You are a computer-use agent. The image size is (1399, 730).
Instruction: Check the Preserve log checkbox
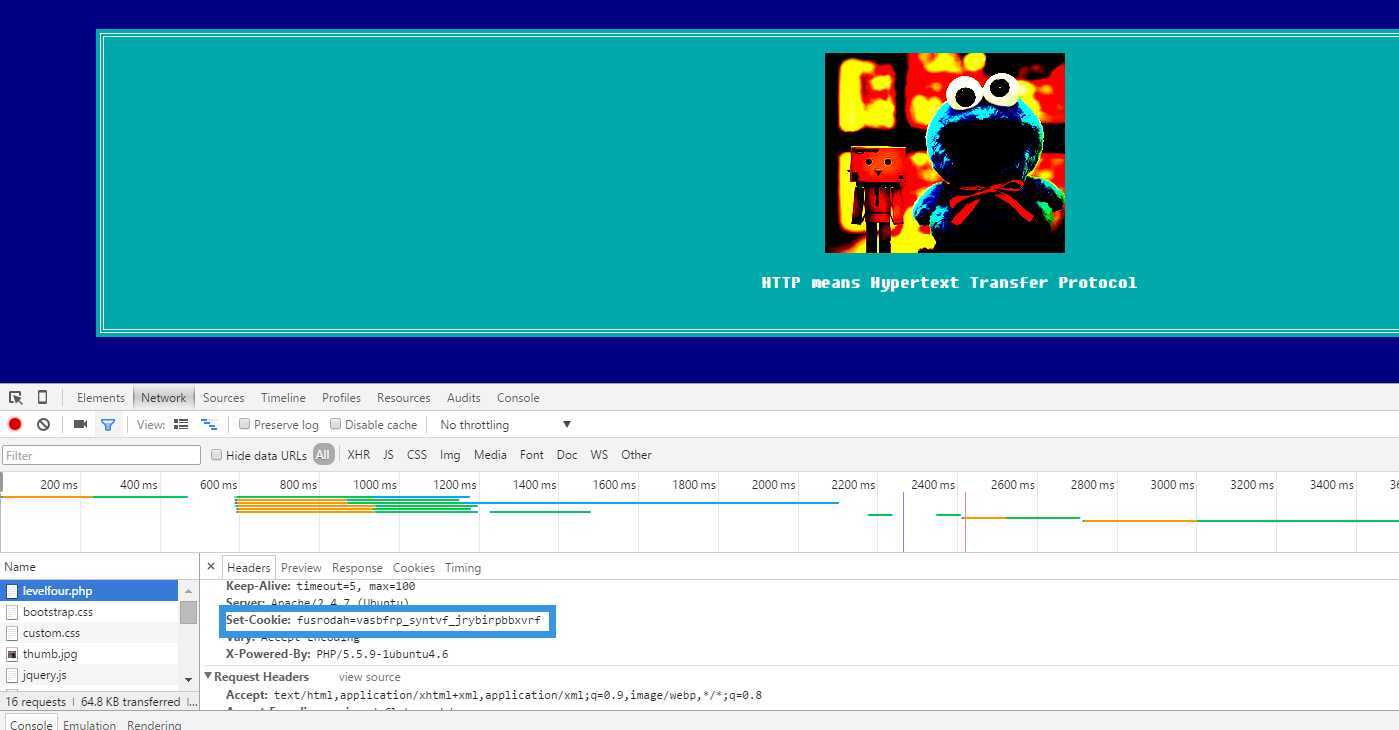(x=244, y=424)
